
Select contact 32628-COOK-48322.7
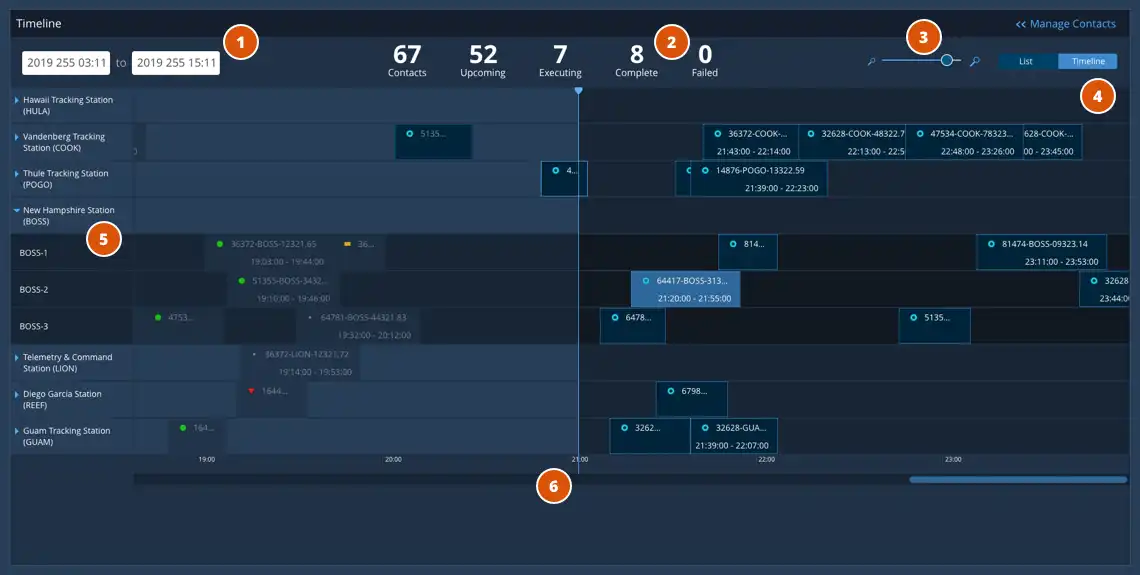(852, 142)
